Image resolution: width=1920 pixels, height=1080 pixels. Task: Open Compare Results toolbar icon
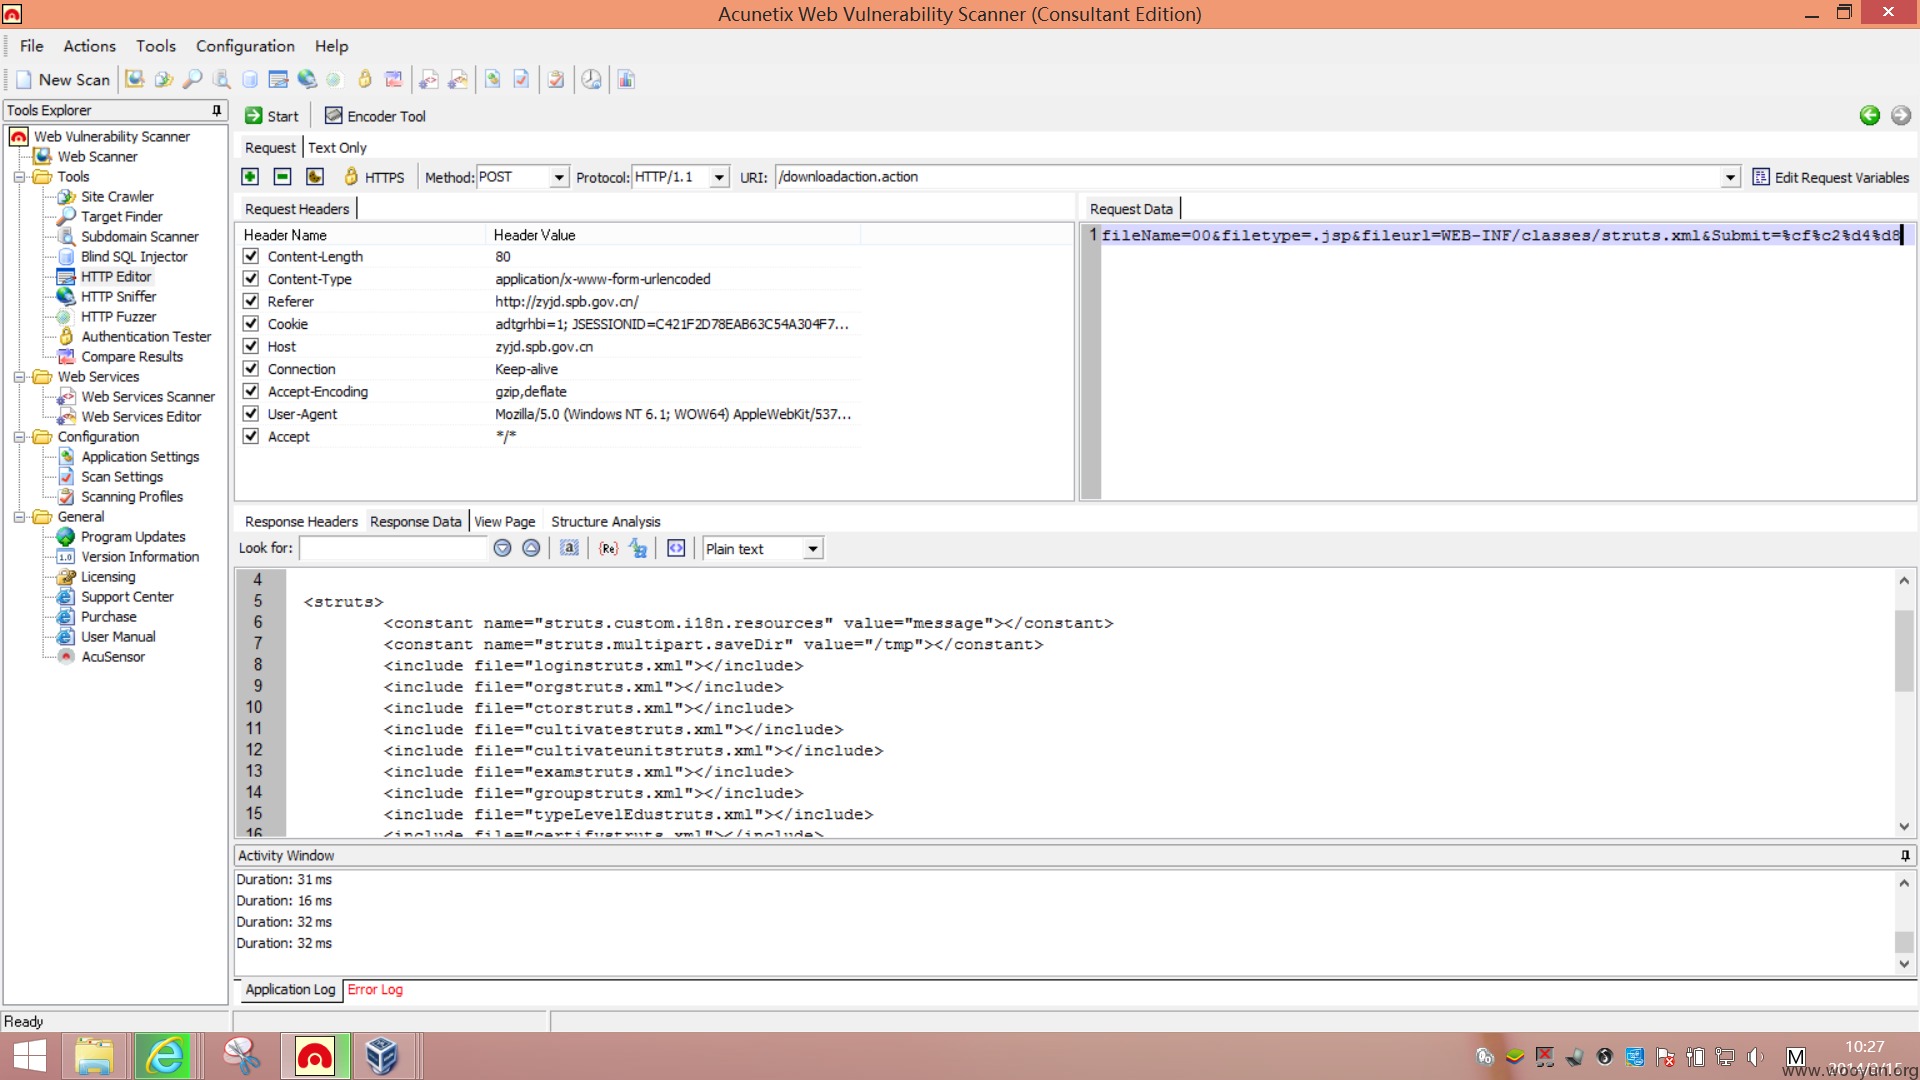393,79
